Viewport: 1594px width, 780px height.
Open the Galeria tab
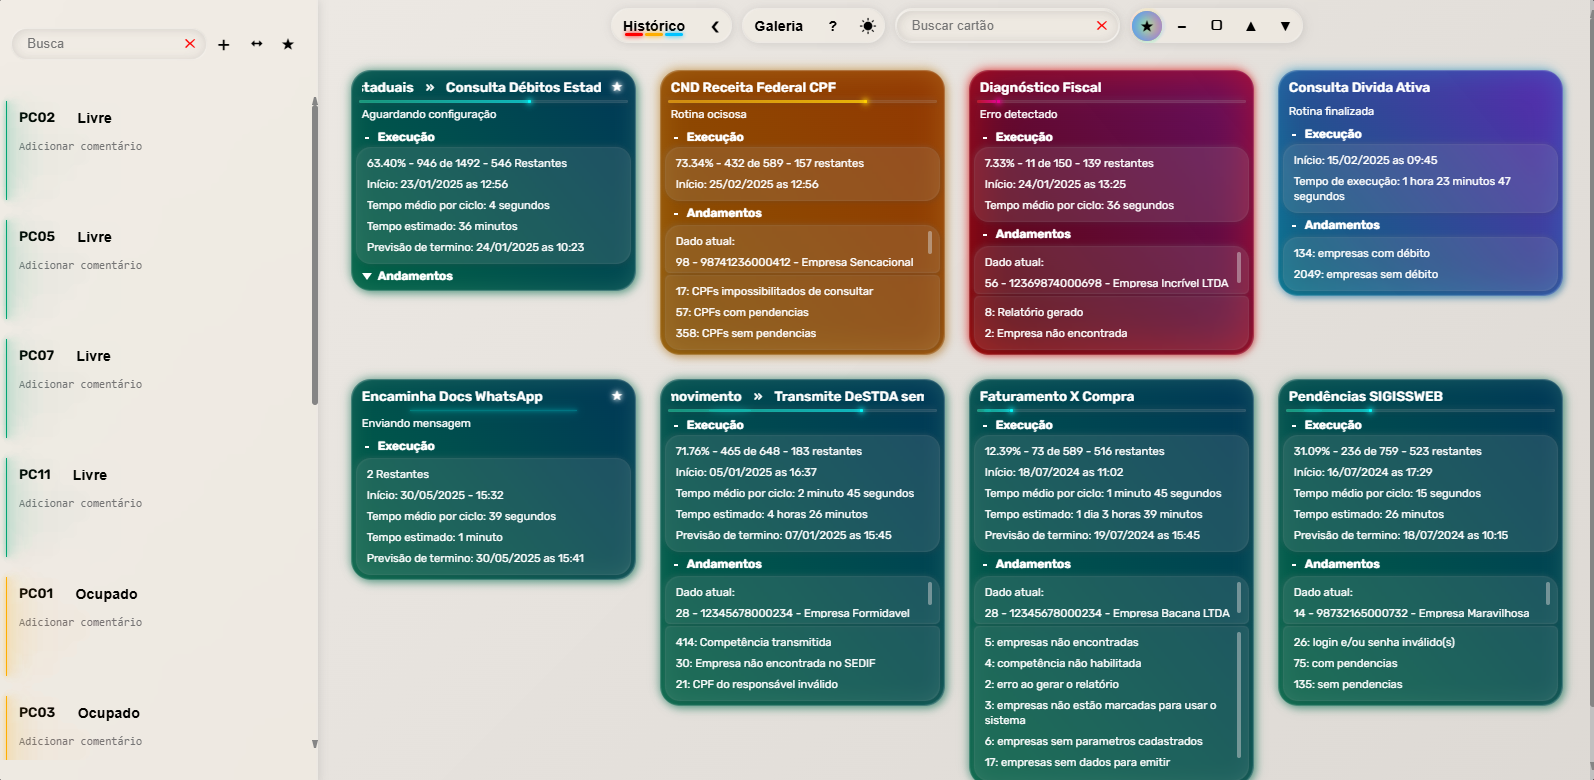778,26
